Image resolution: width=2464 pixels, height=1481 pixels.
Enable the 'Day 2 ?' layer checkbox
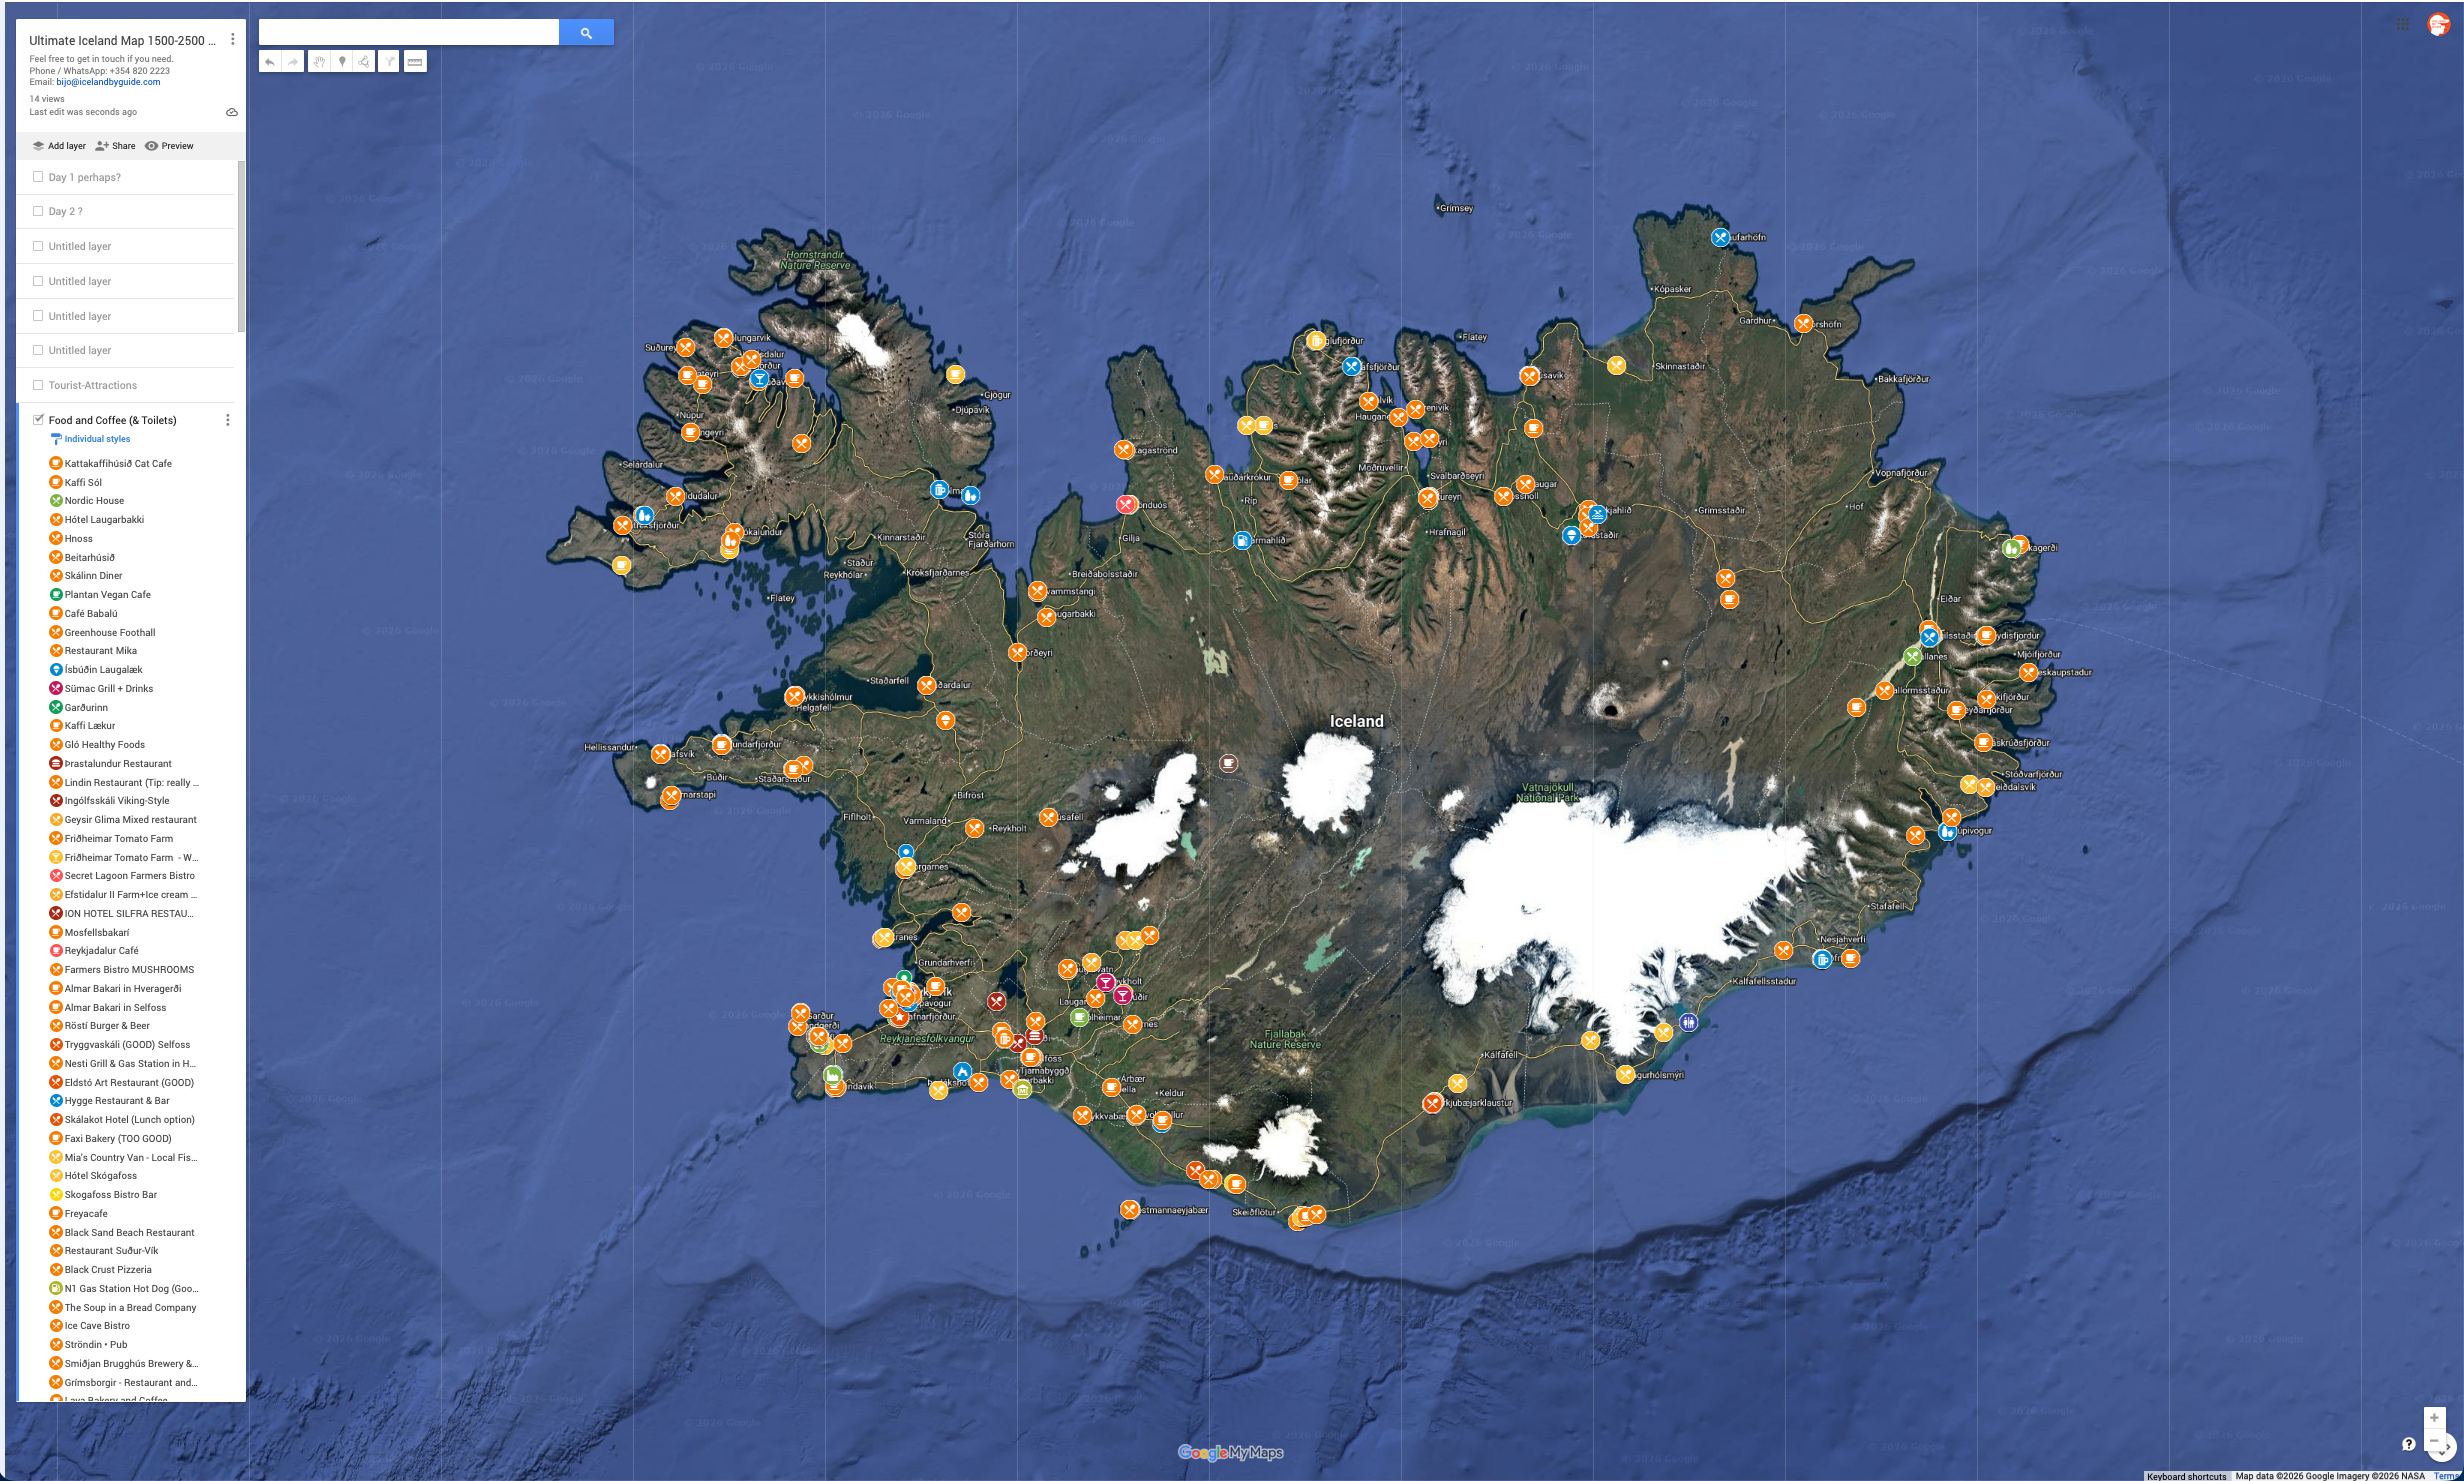(x=38, y=211)
